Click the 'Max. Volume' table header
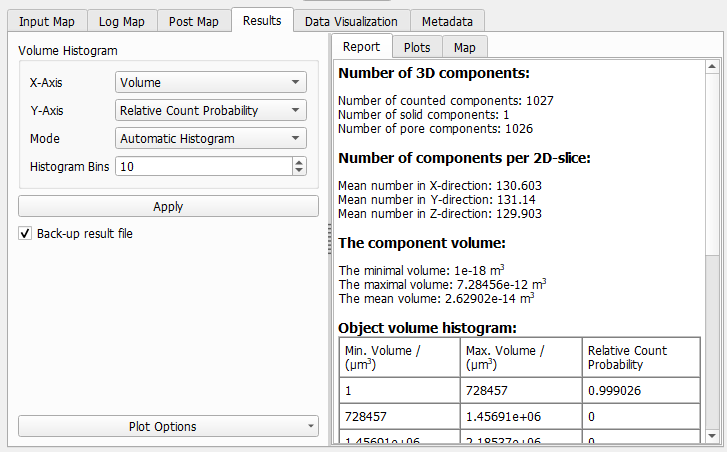This screenshot has width=727, height=452. click(521, 357)
